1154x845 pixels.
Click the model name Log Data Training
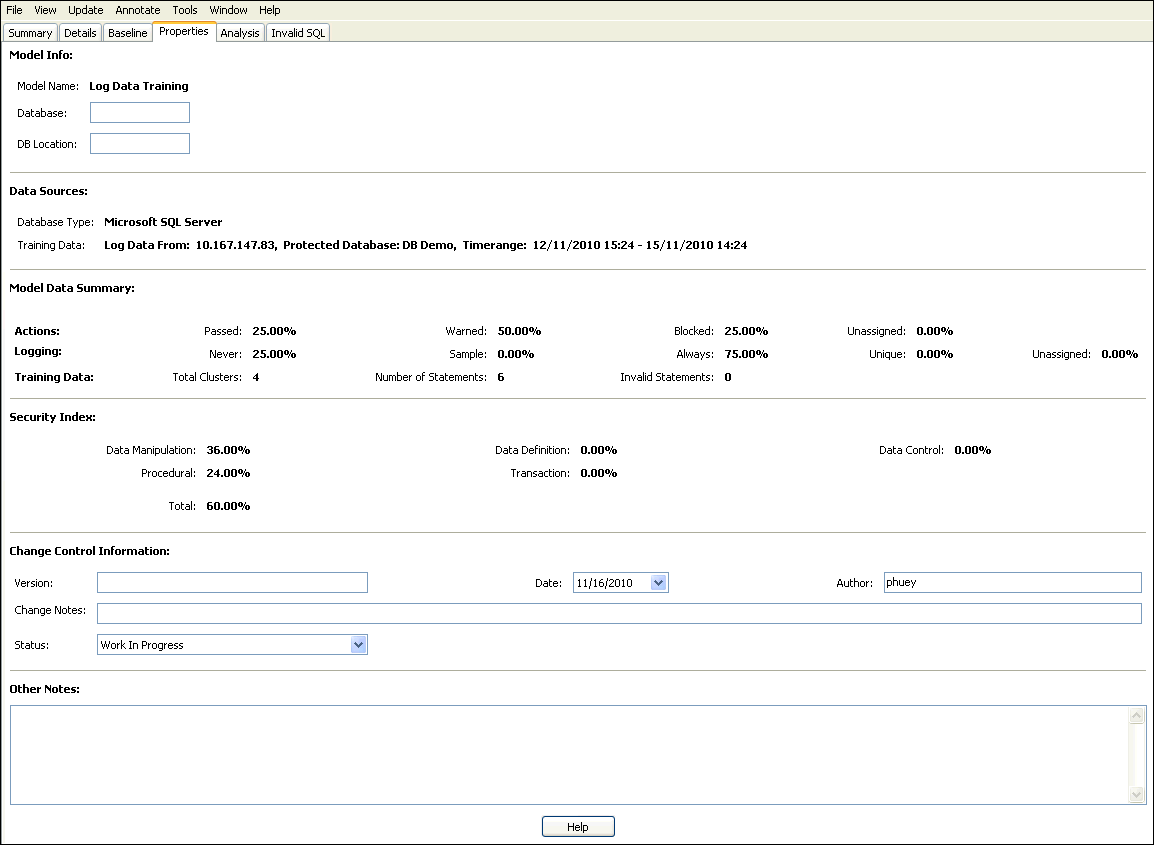[139, 86]
